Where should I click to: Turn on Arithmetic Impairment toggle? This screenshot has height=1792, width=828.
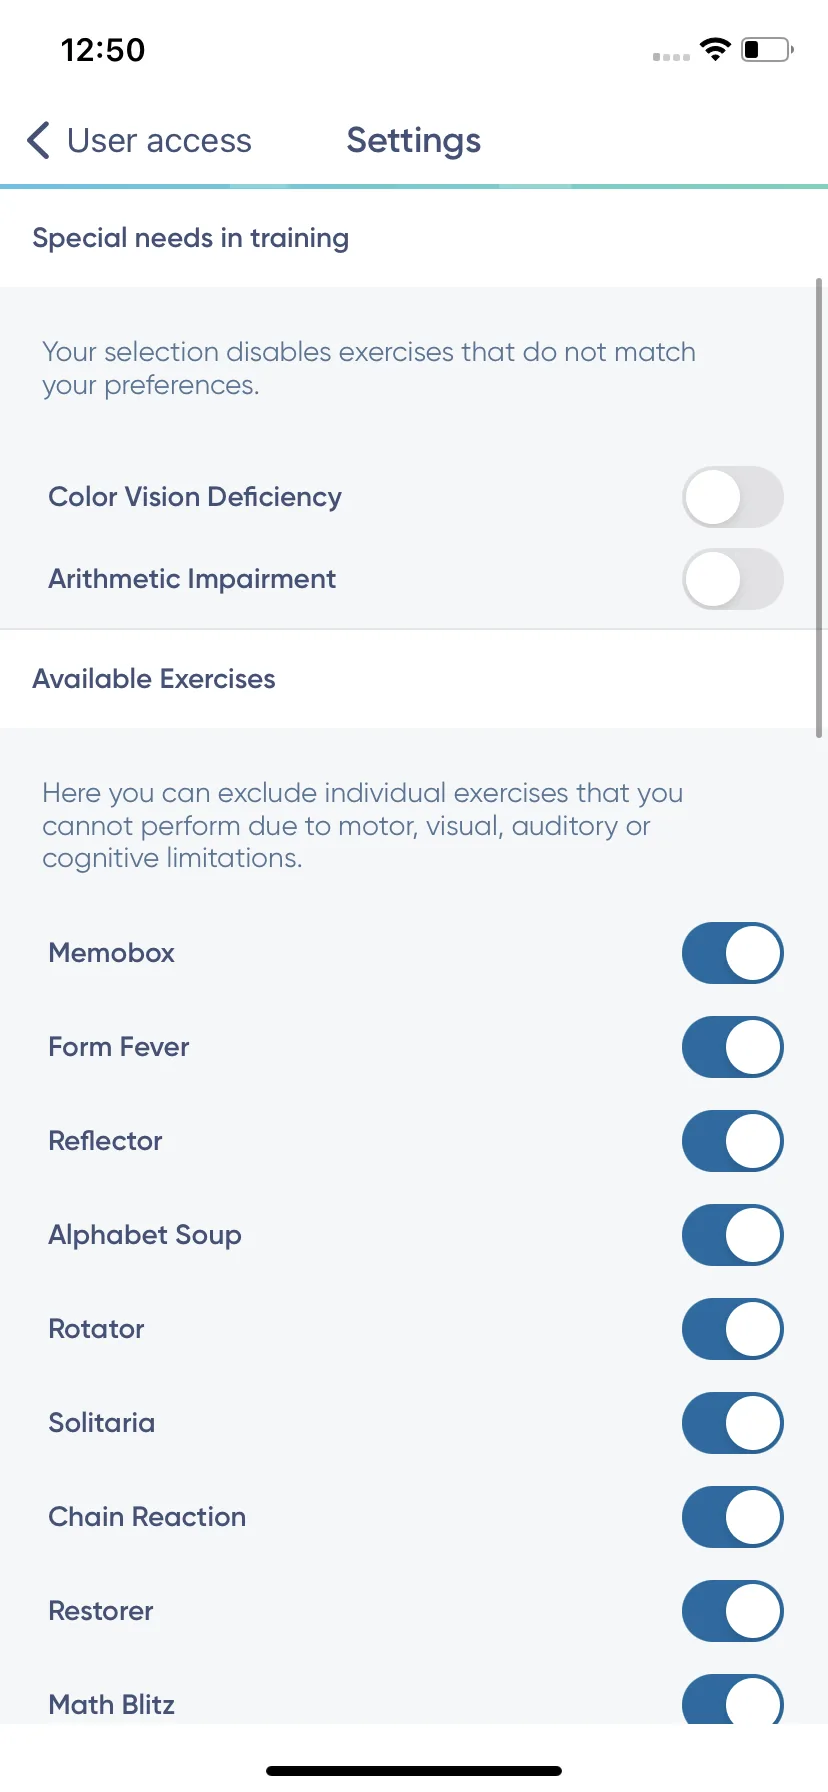pyautogui.click(x=733, y=579)
